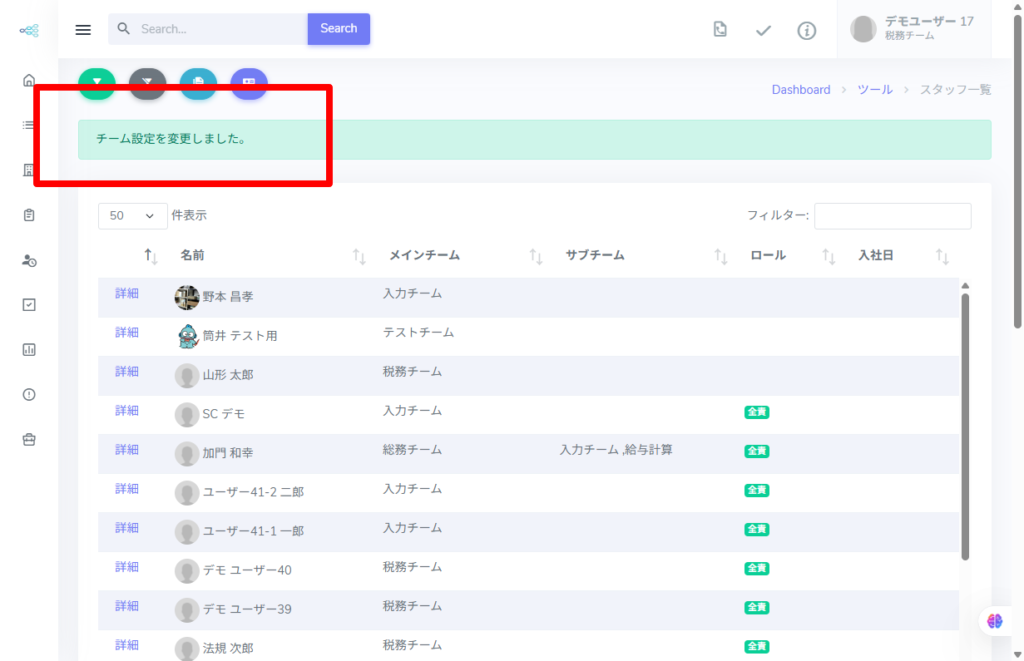Open the AI brain icon at bottom right
This screenshot has height=661, width=1024.
coord(994,621)
